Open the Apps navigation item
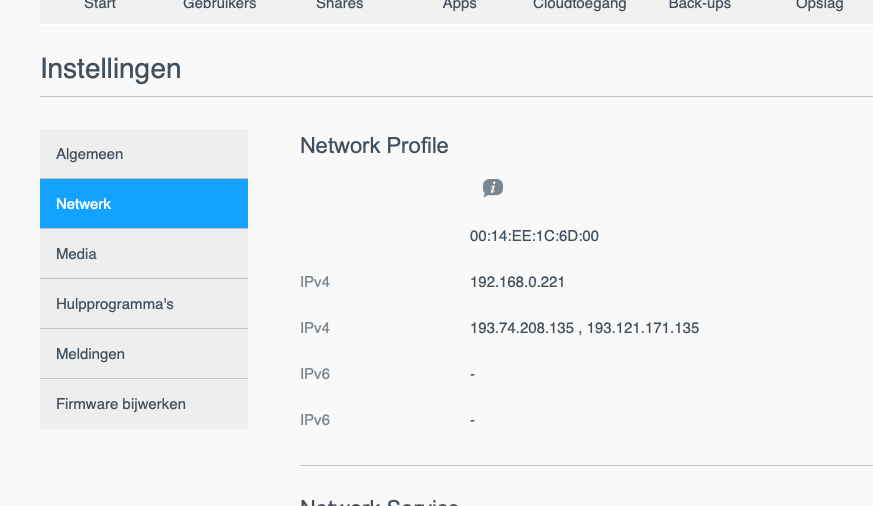This screenshot has width=873, height=506. click(x=460, y=5)
